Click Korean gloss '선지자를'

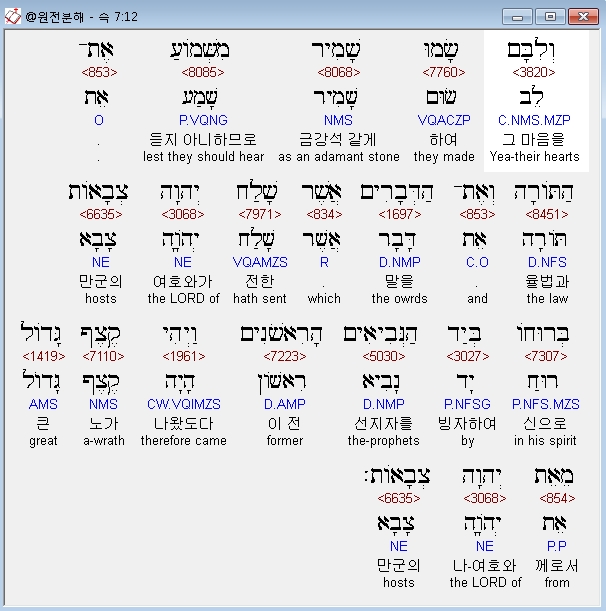click(383, 423)
